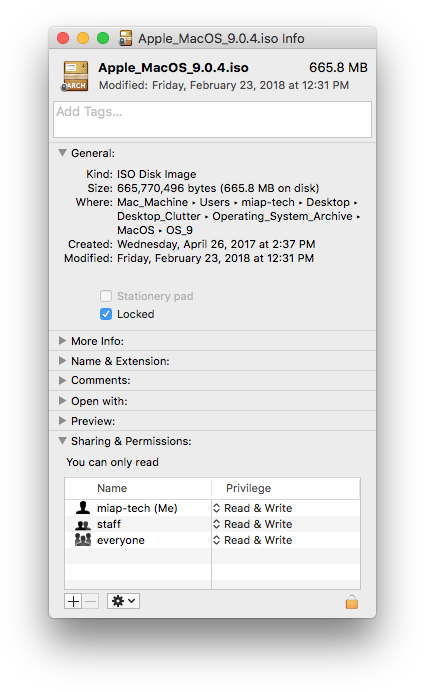Collapse the Sharing & Permissions section
Screen dimensions: 424x692
point(63,440)
